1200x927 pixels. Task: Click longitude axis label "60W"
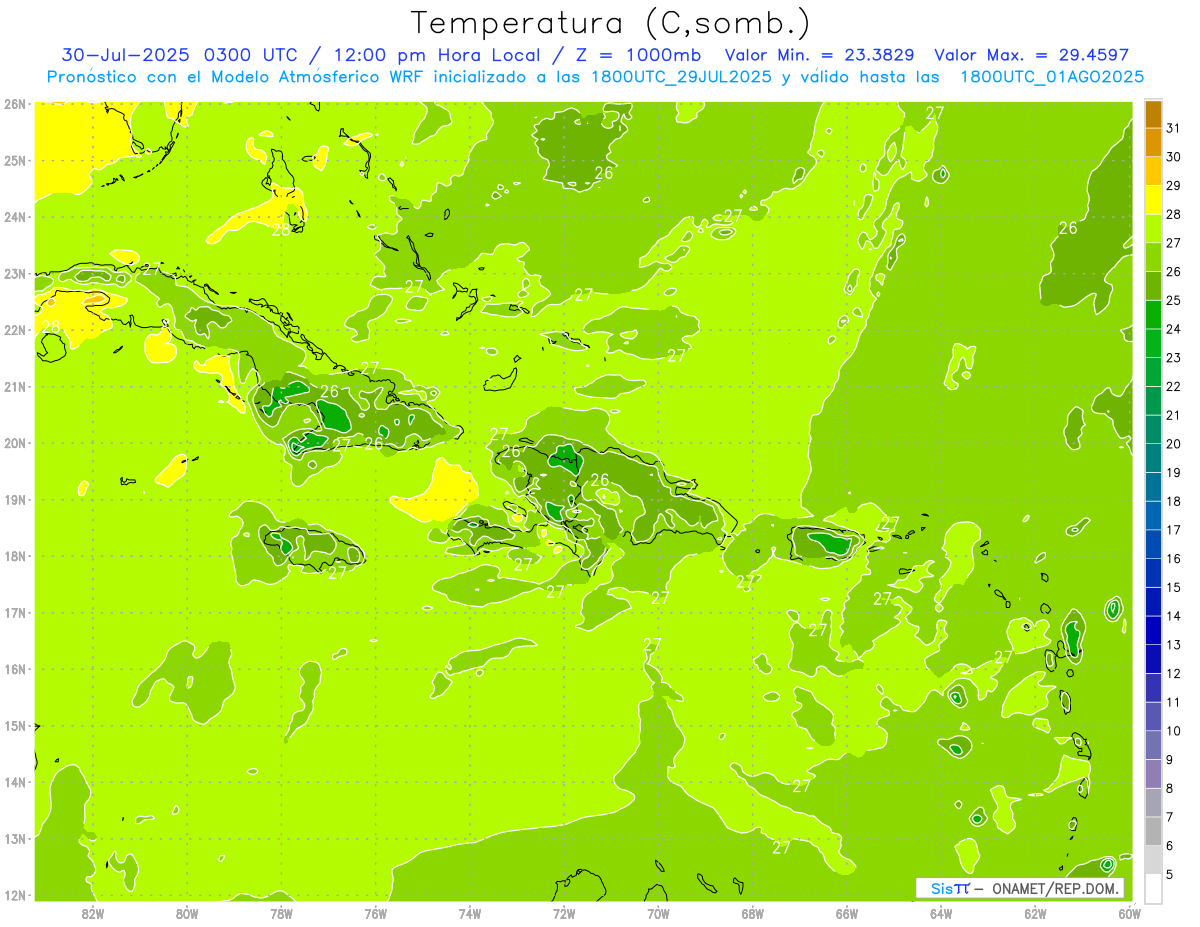[x=1129, y=913]
